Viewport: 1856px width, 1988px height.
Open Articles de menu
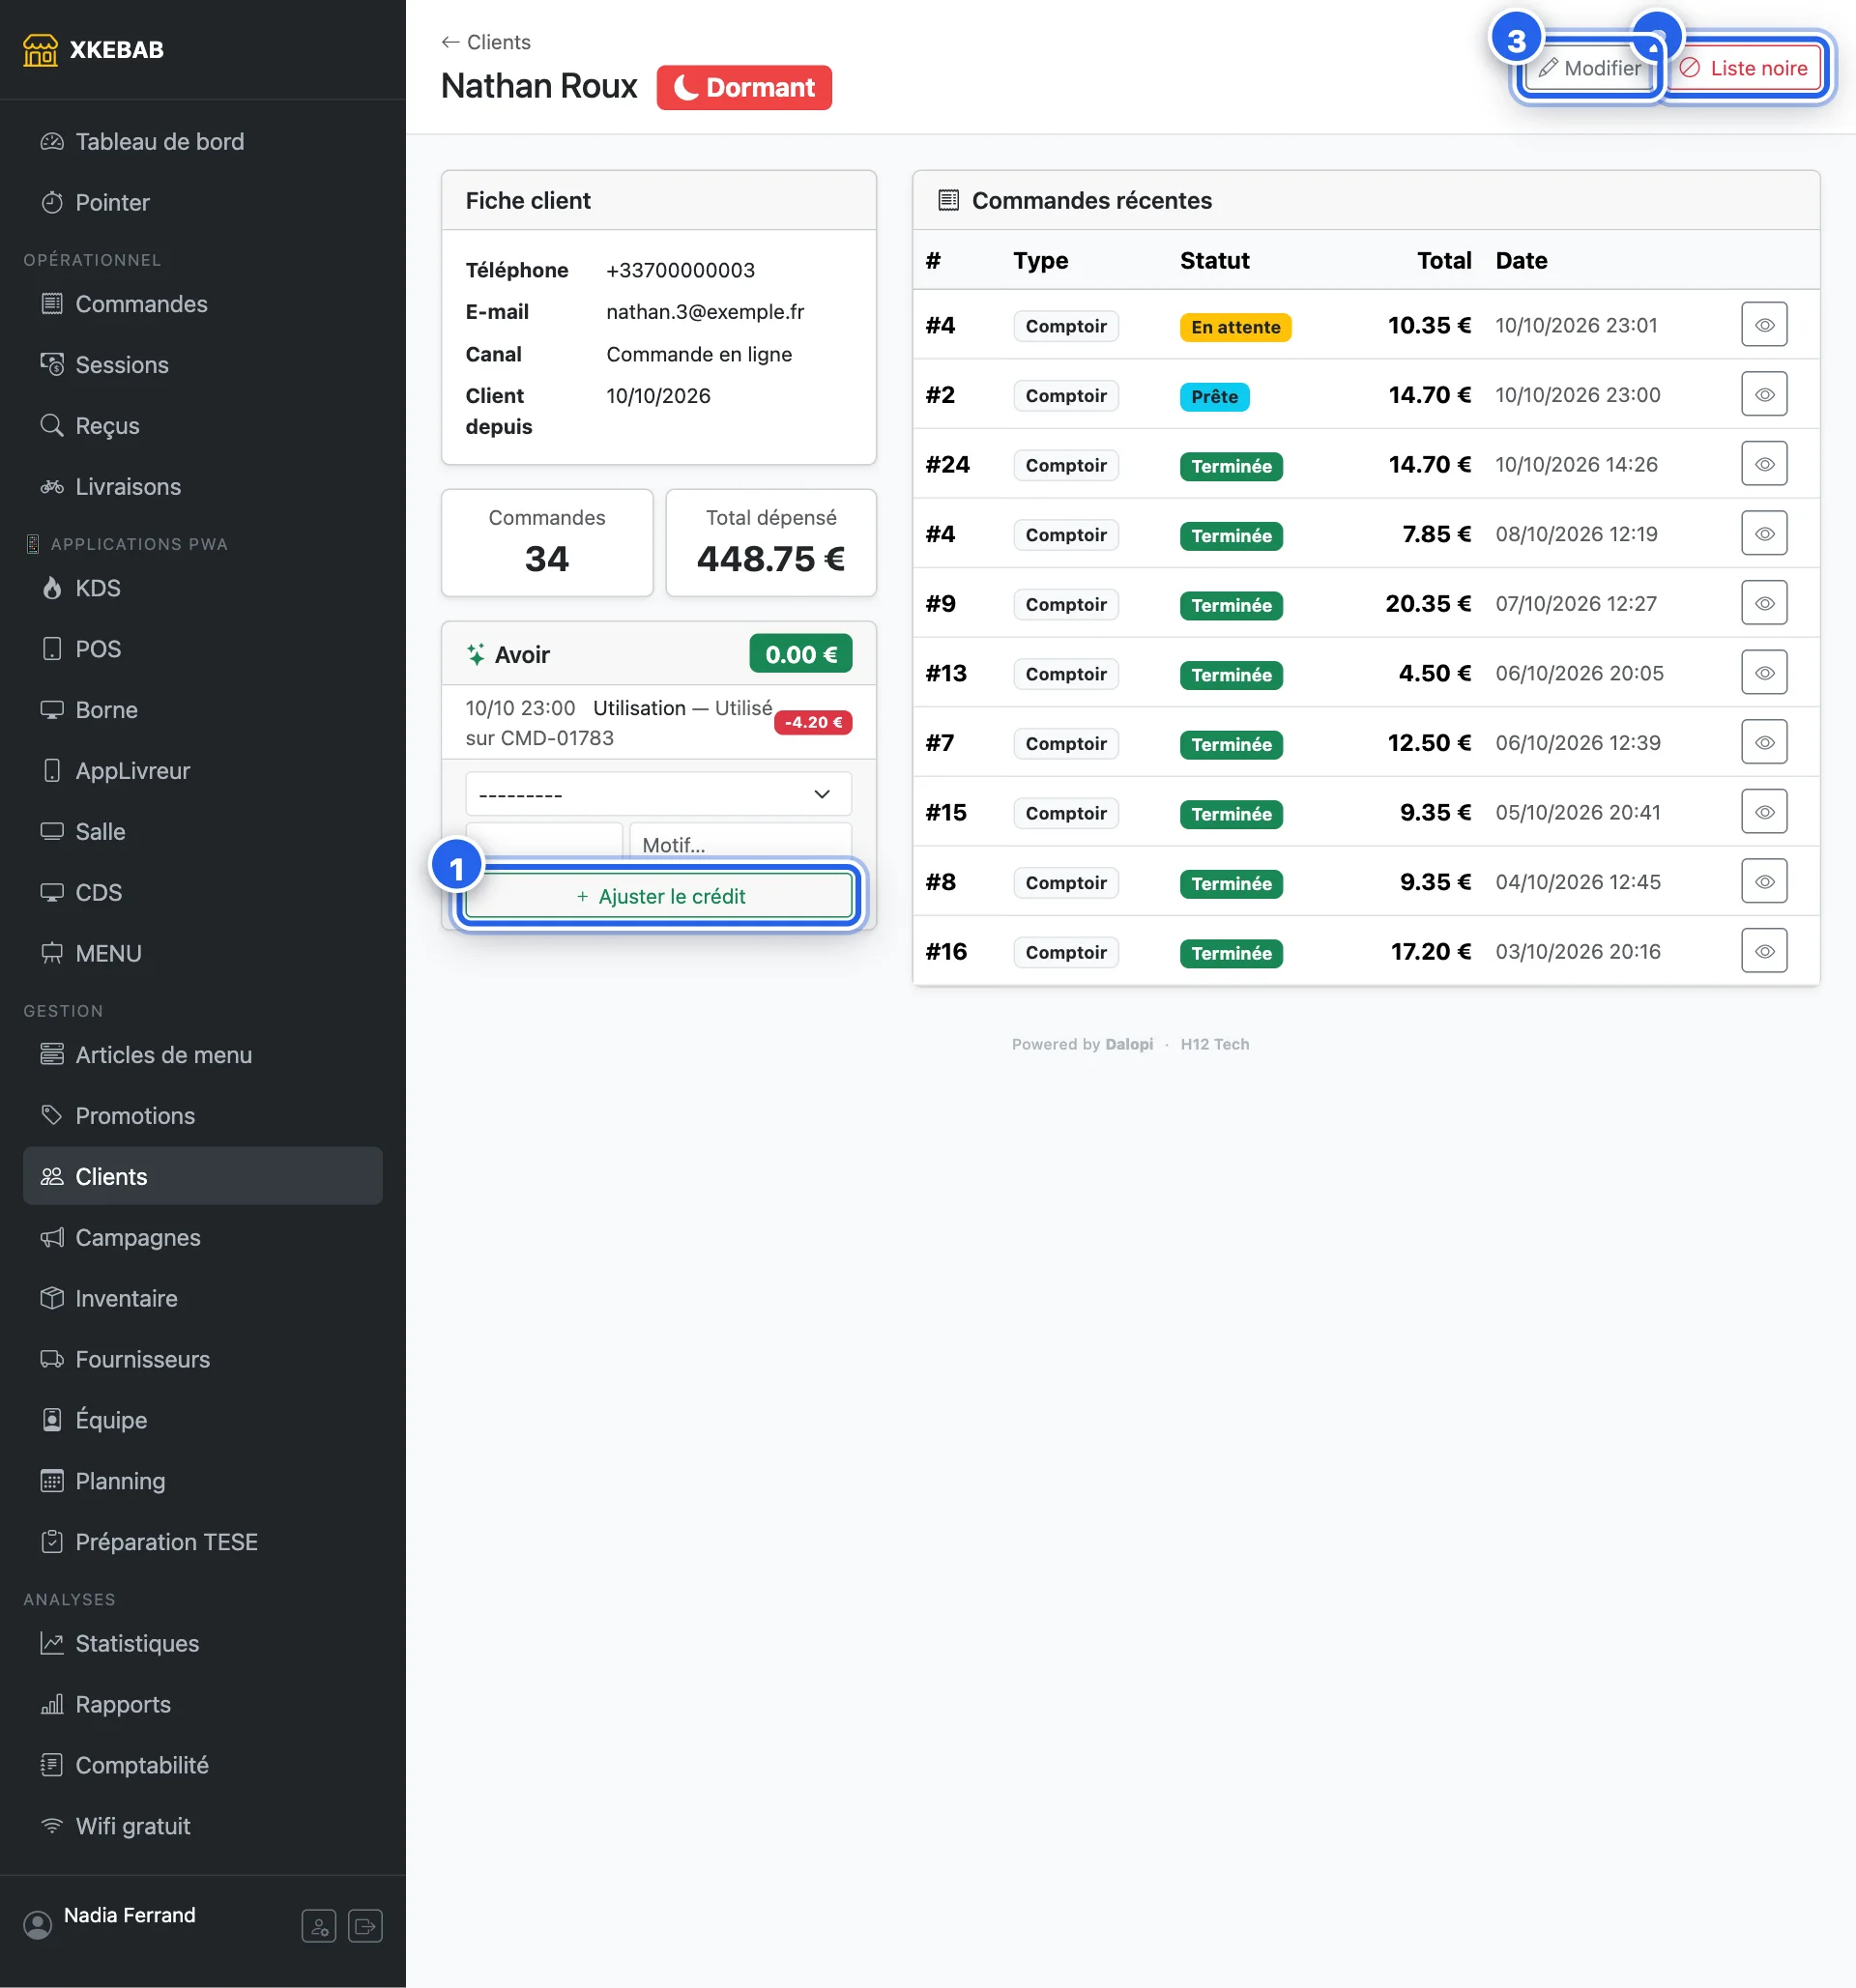(x=203, y=1055)
